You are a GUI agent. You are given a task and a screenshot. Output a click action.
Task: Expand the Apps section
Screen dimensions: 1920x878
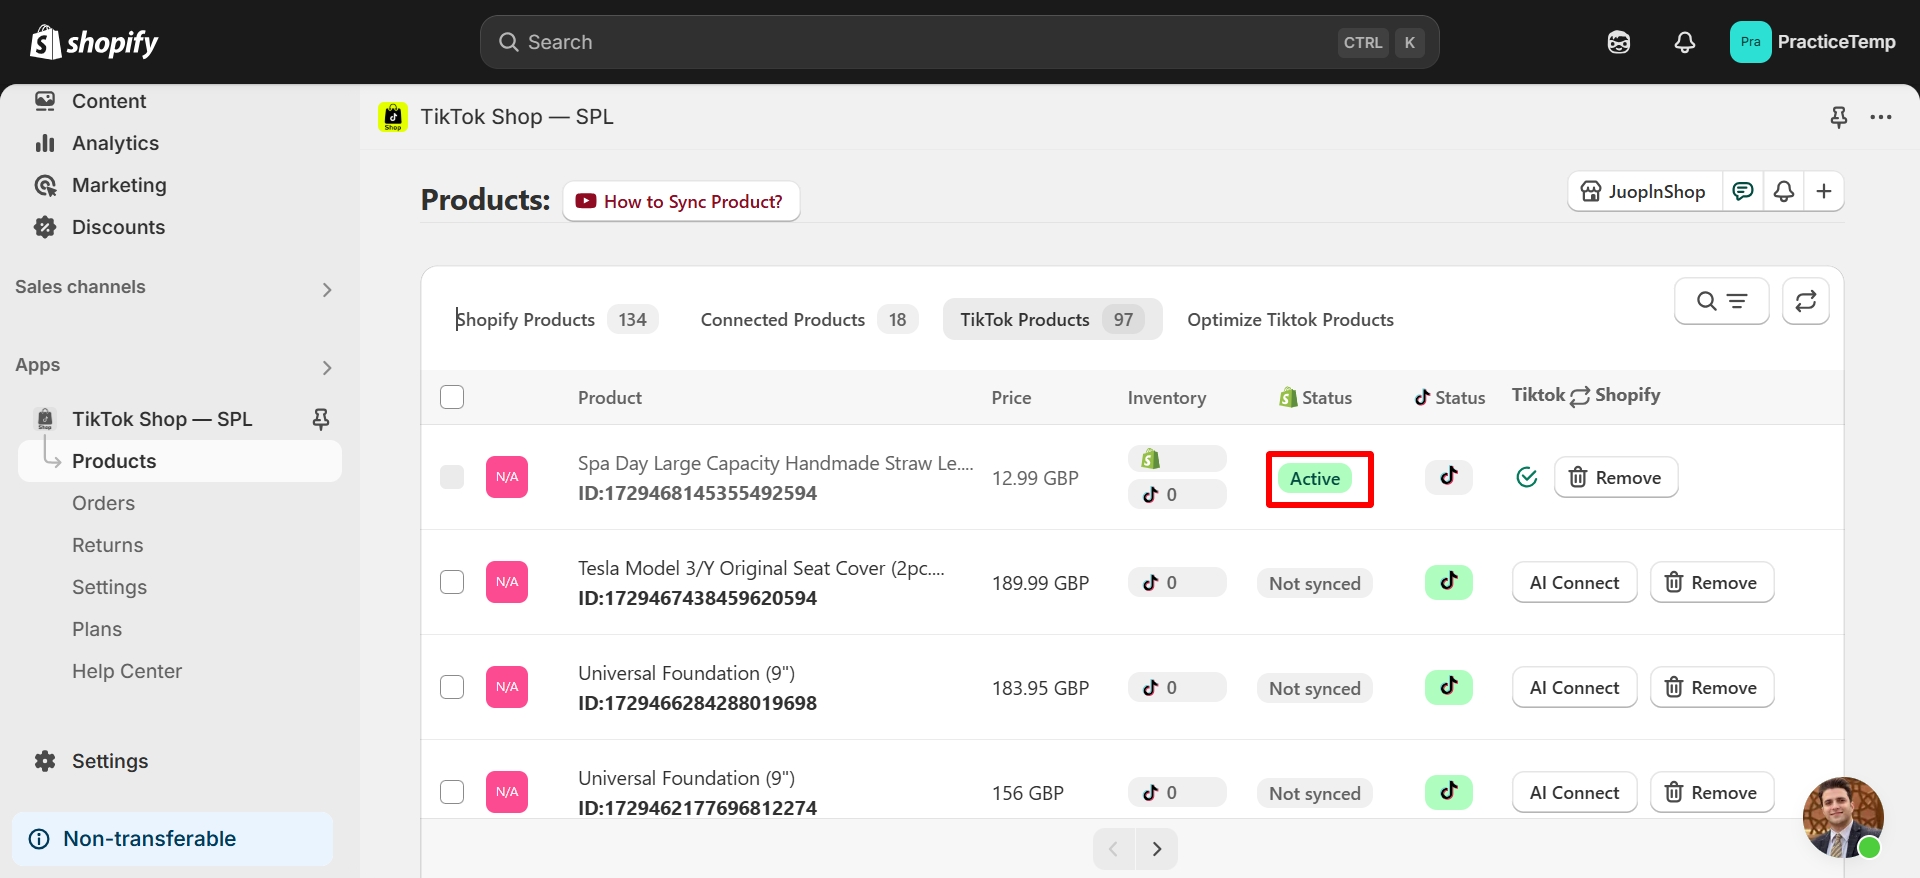(326, 367)
